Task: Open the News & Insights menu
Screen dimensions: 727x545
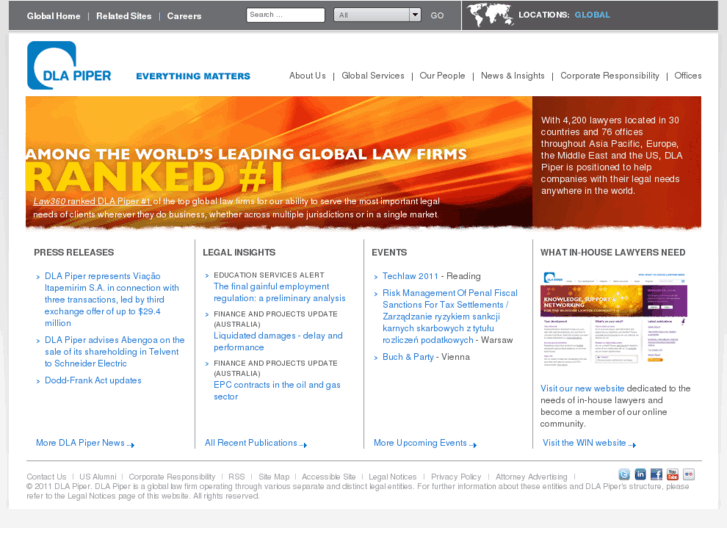Action: tap(512, 76)
